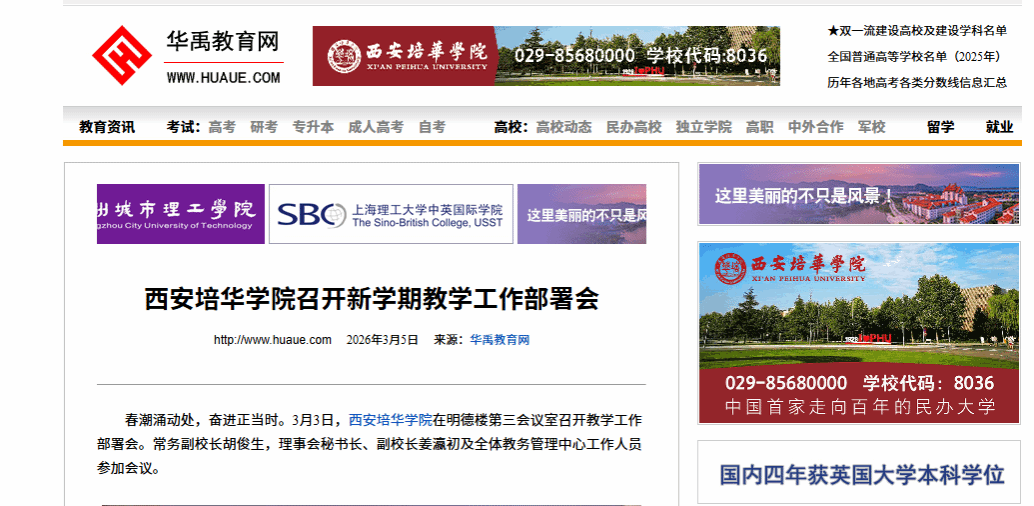Click the 华禹教育网 source link

[x=499, y=340]
